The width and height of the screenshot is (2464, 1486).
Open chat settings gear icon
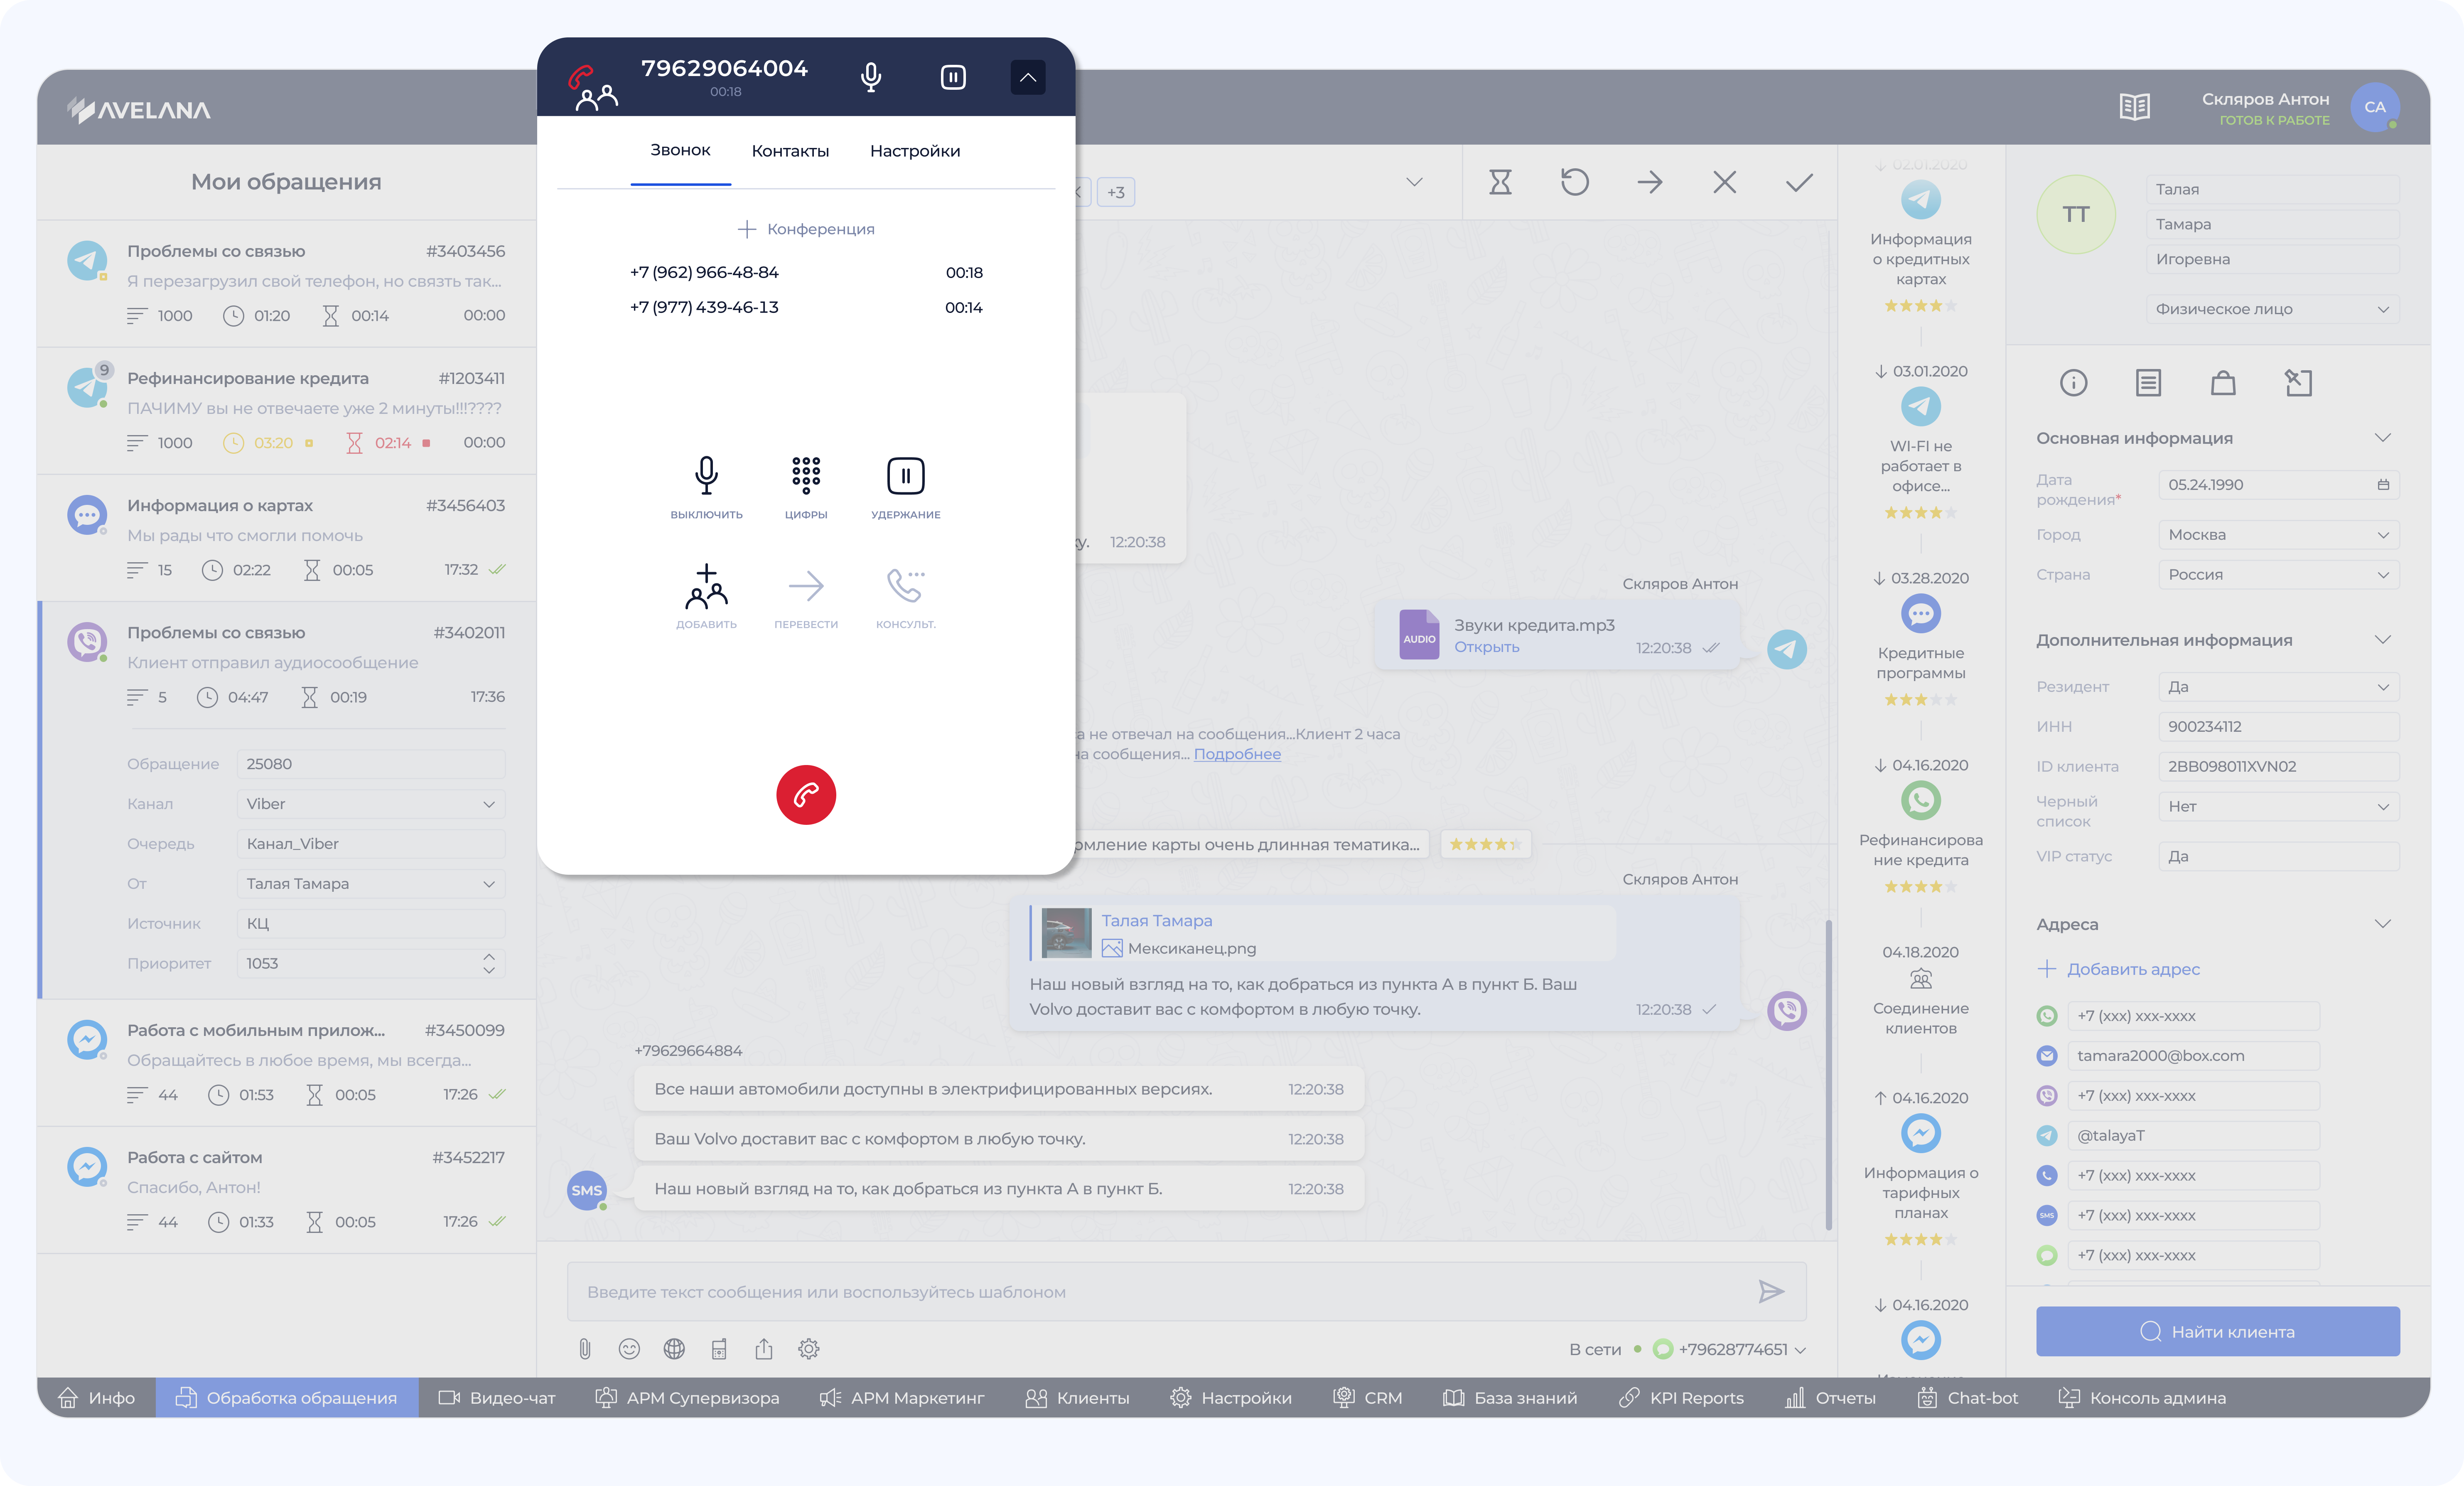(x=809, y=1349)
